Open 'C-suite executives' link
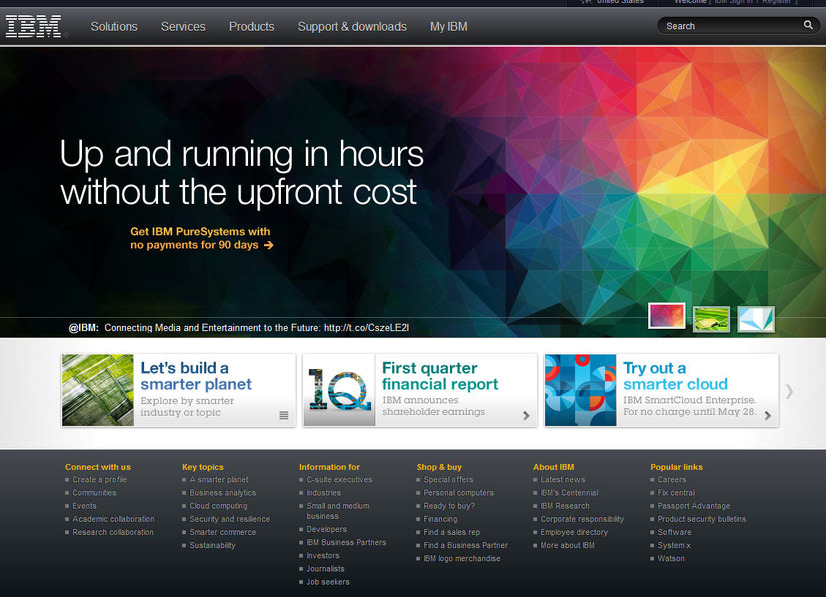Screen dimensions: 826x597 (x=339, y=479)
